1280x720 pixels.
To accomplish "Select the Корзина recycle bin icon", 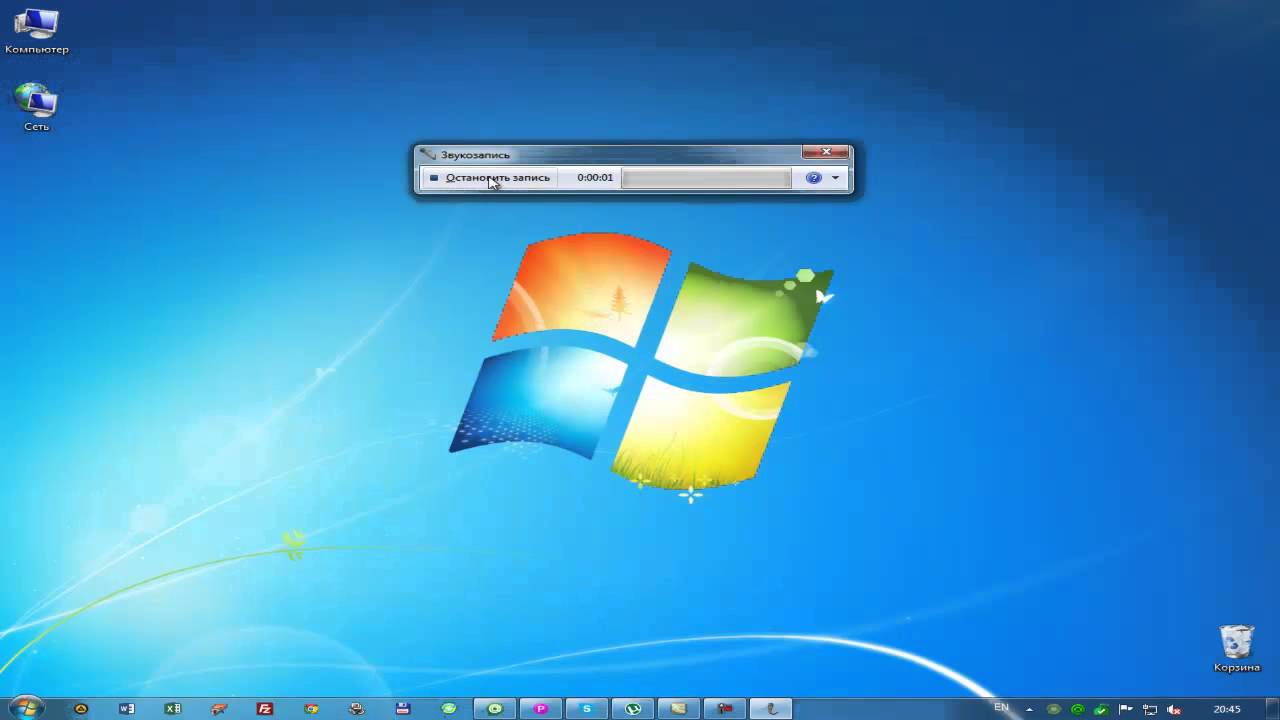I will tap(1237, 648).
